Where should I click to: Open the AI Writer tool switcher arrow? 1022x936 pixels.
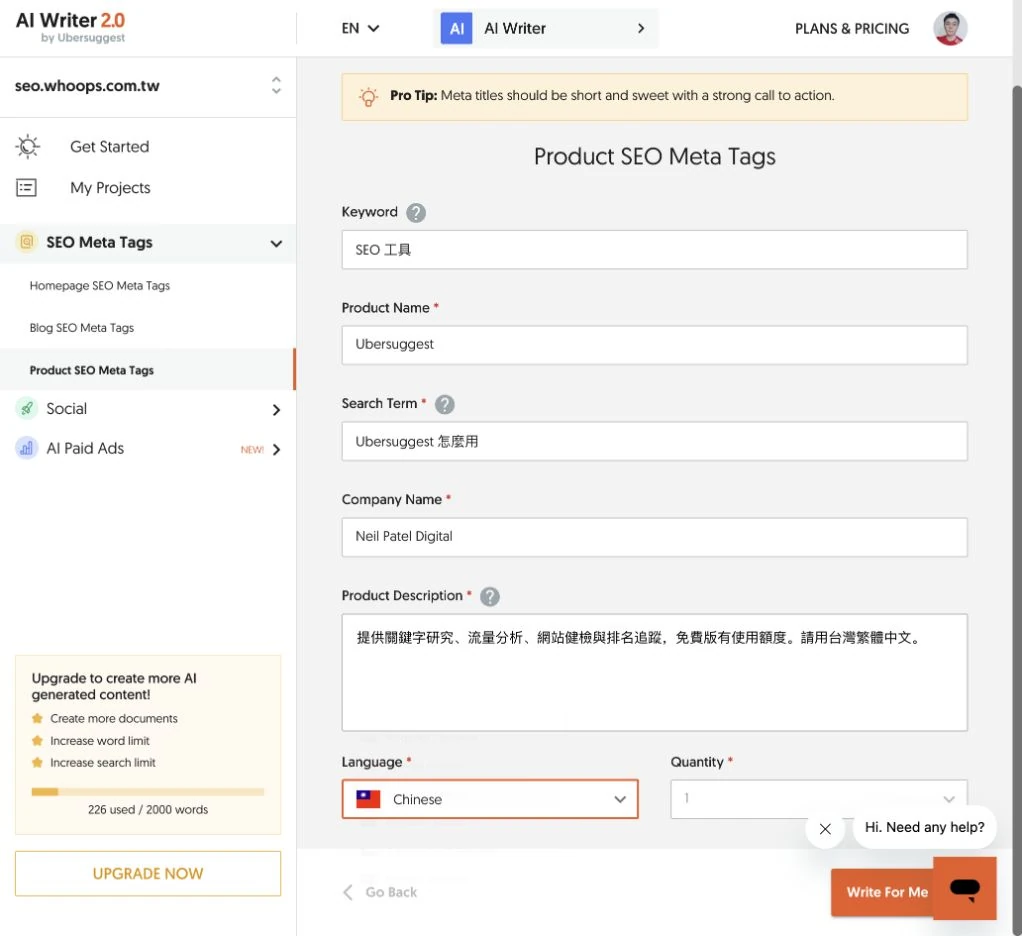point(641,29)
